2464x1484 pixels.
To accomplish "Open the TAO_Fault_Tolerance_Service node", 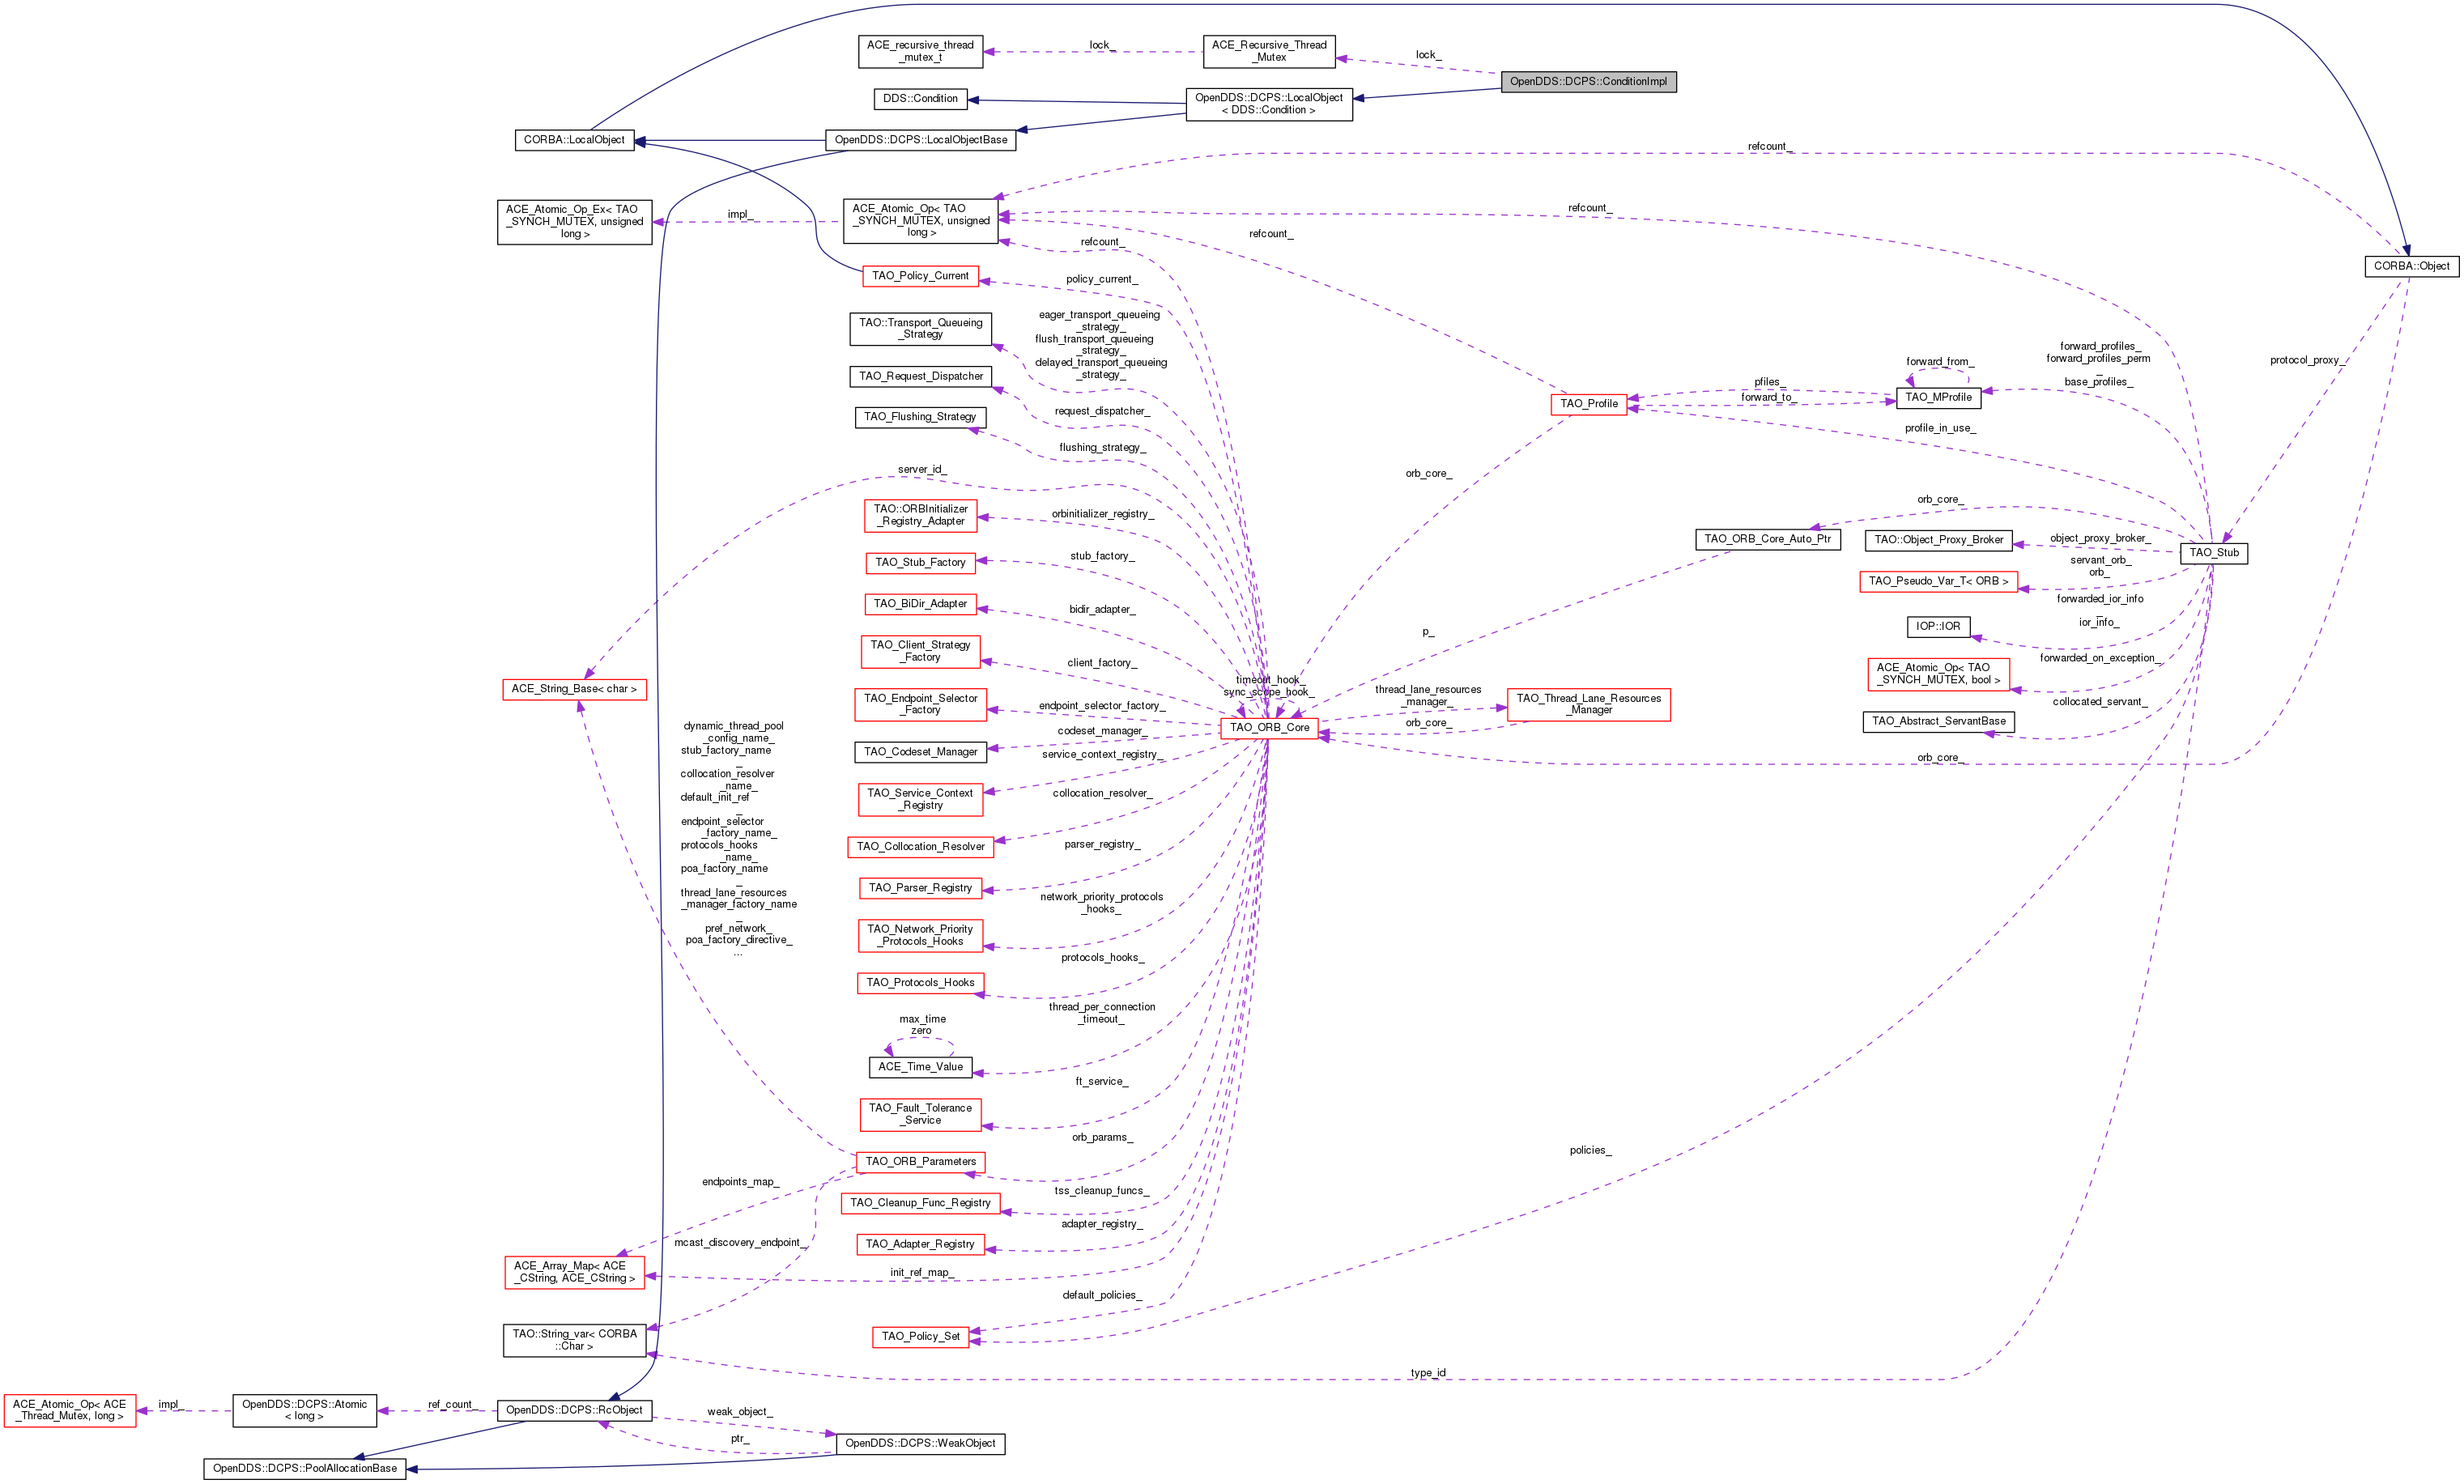I will pos(920,1115).
